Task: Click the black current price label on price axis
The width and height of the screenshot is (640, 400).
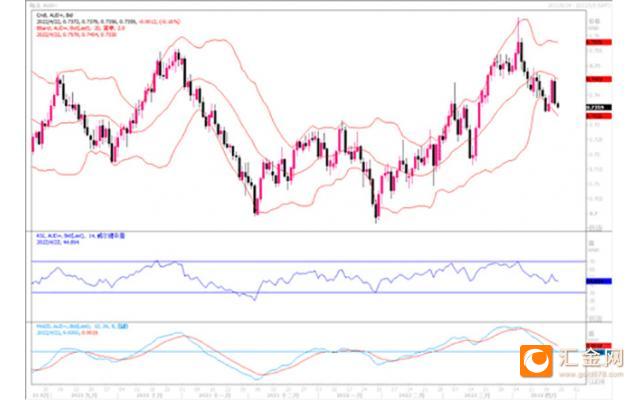Action: (x=599, y=108)
